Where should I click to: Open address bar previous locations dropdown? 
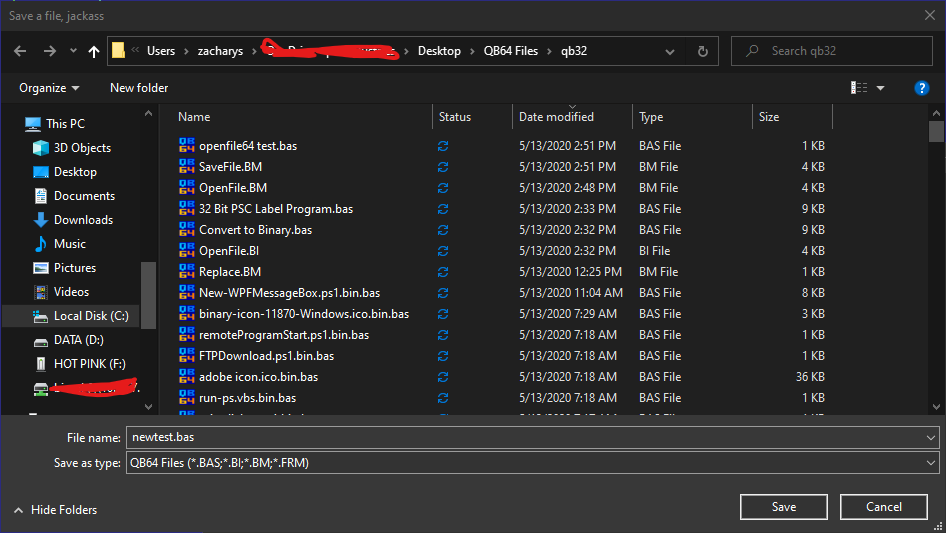[x=671, y=51]
